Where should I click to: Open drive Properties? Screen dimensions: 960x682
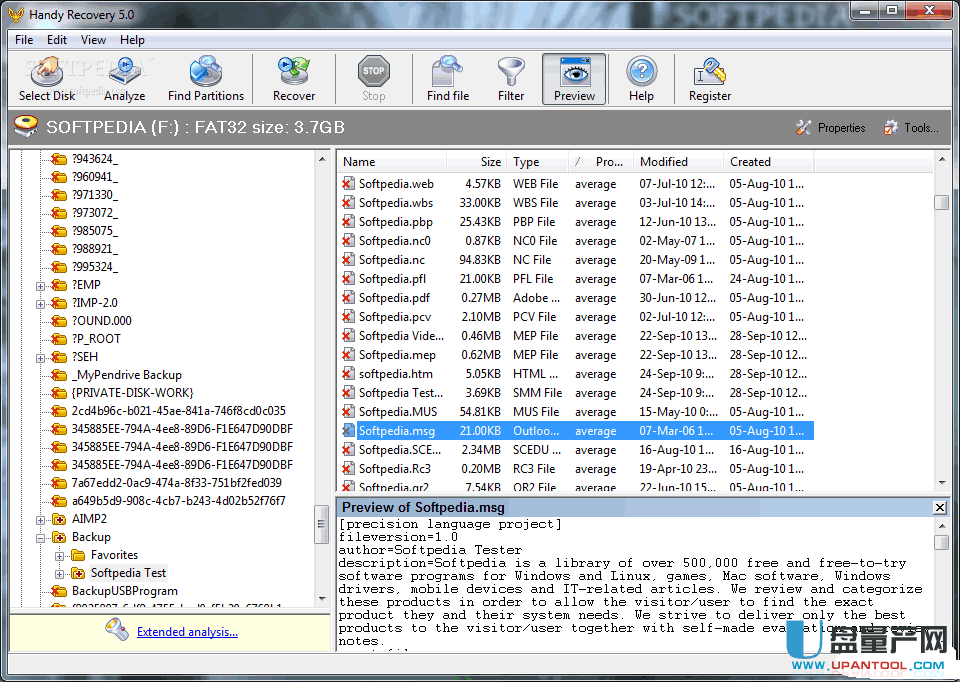(830, 128)
